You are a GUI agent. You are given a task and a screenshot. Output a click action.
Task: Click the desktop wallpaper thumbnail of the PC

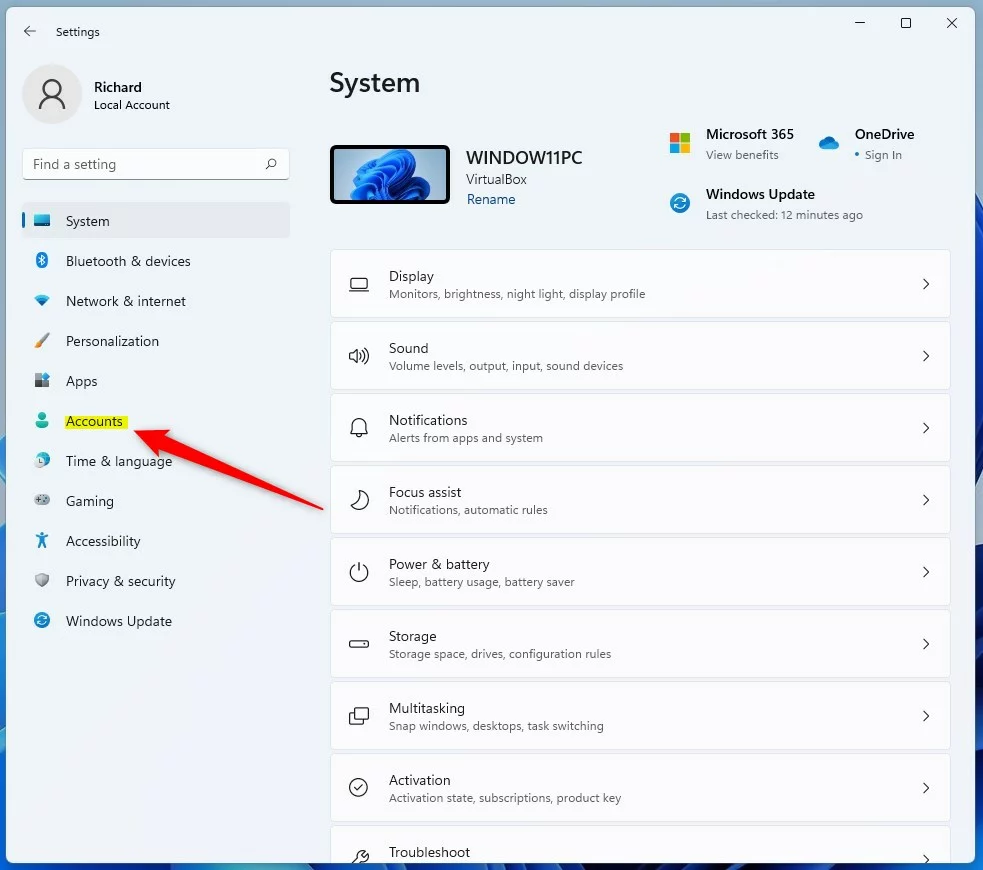(390, 174)
